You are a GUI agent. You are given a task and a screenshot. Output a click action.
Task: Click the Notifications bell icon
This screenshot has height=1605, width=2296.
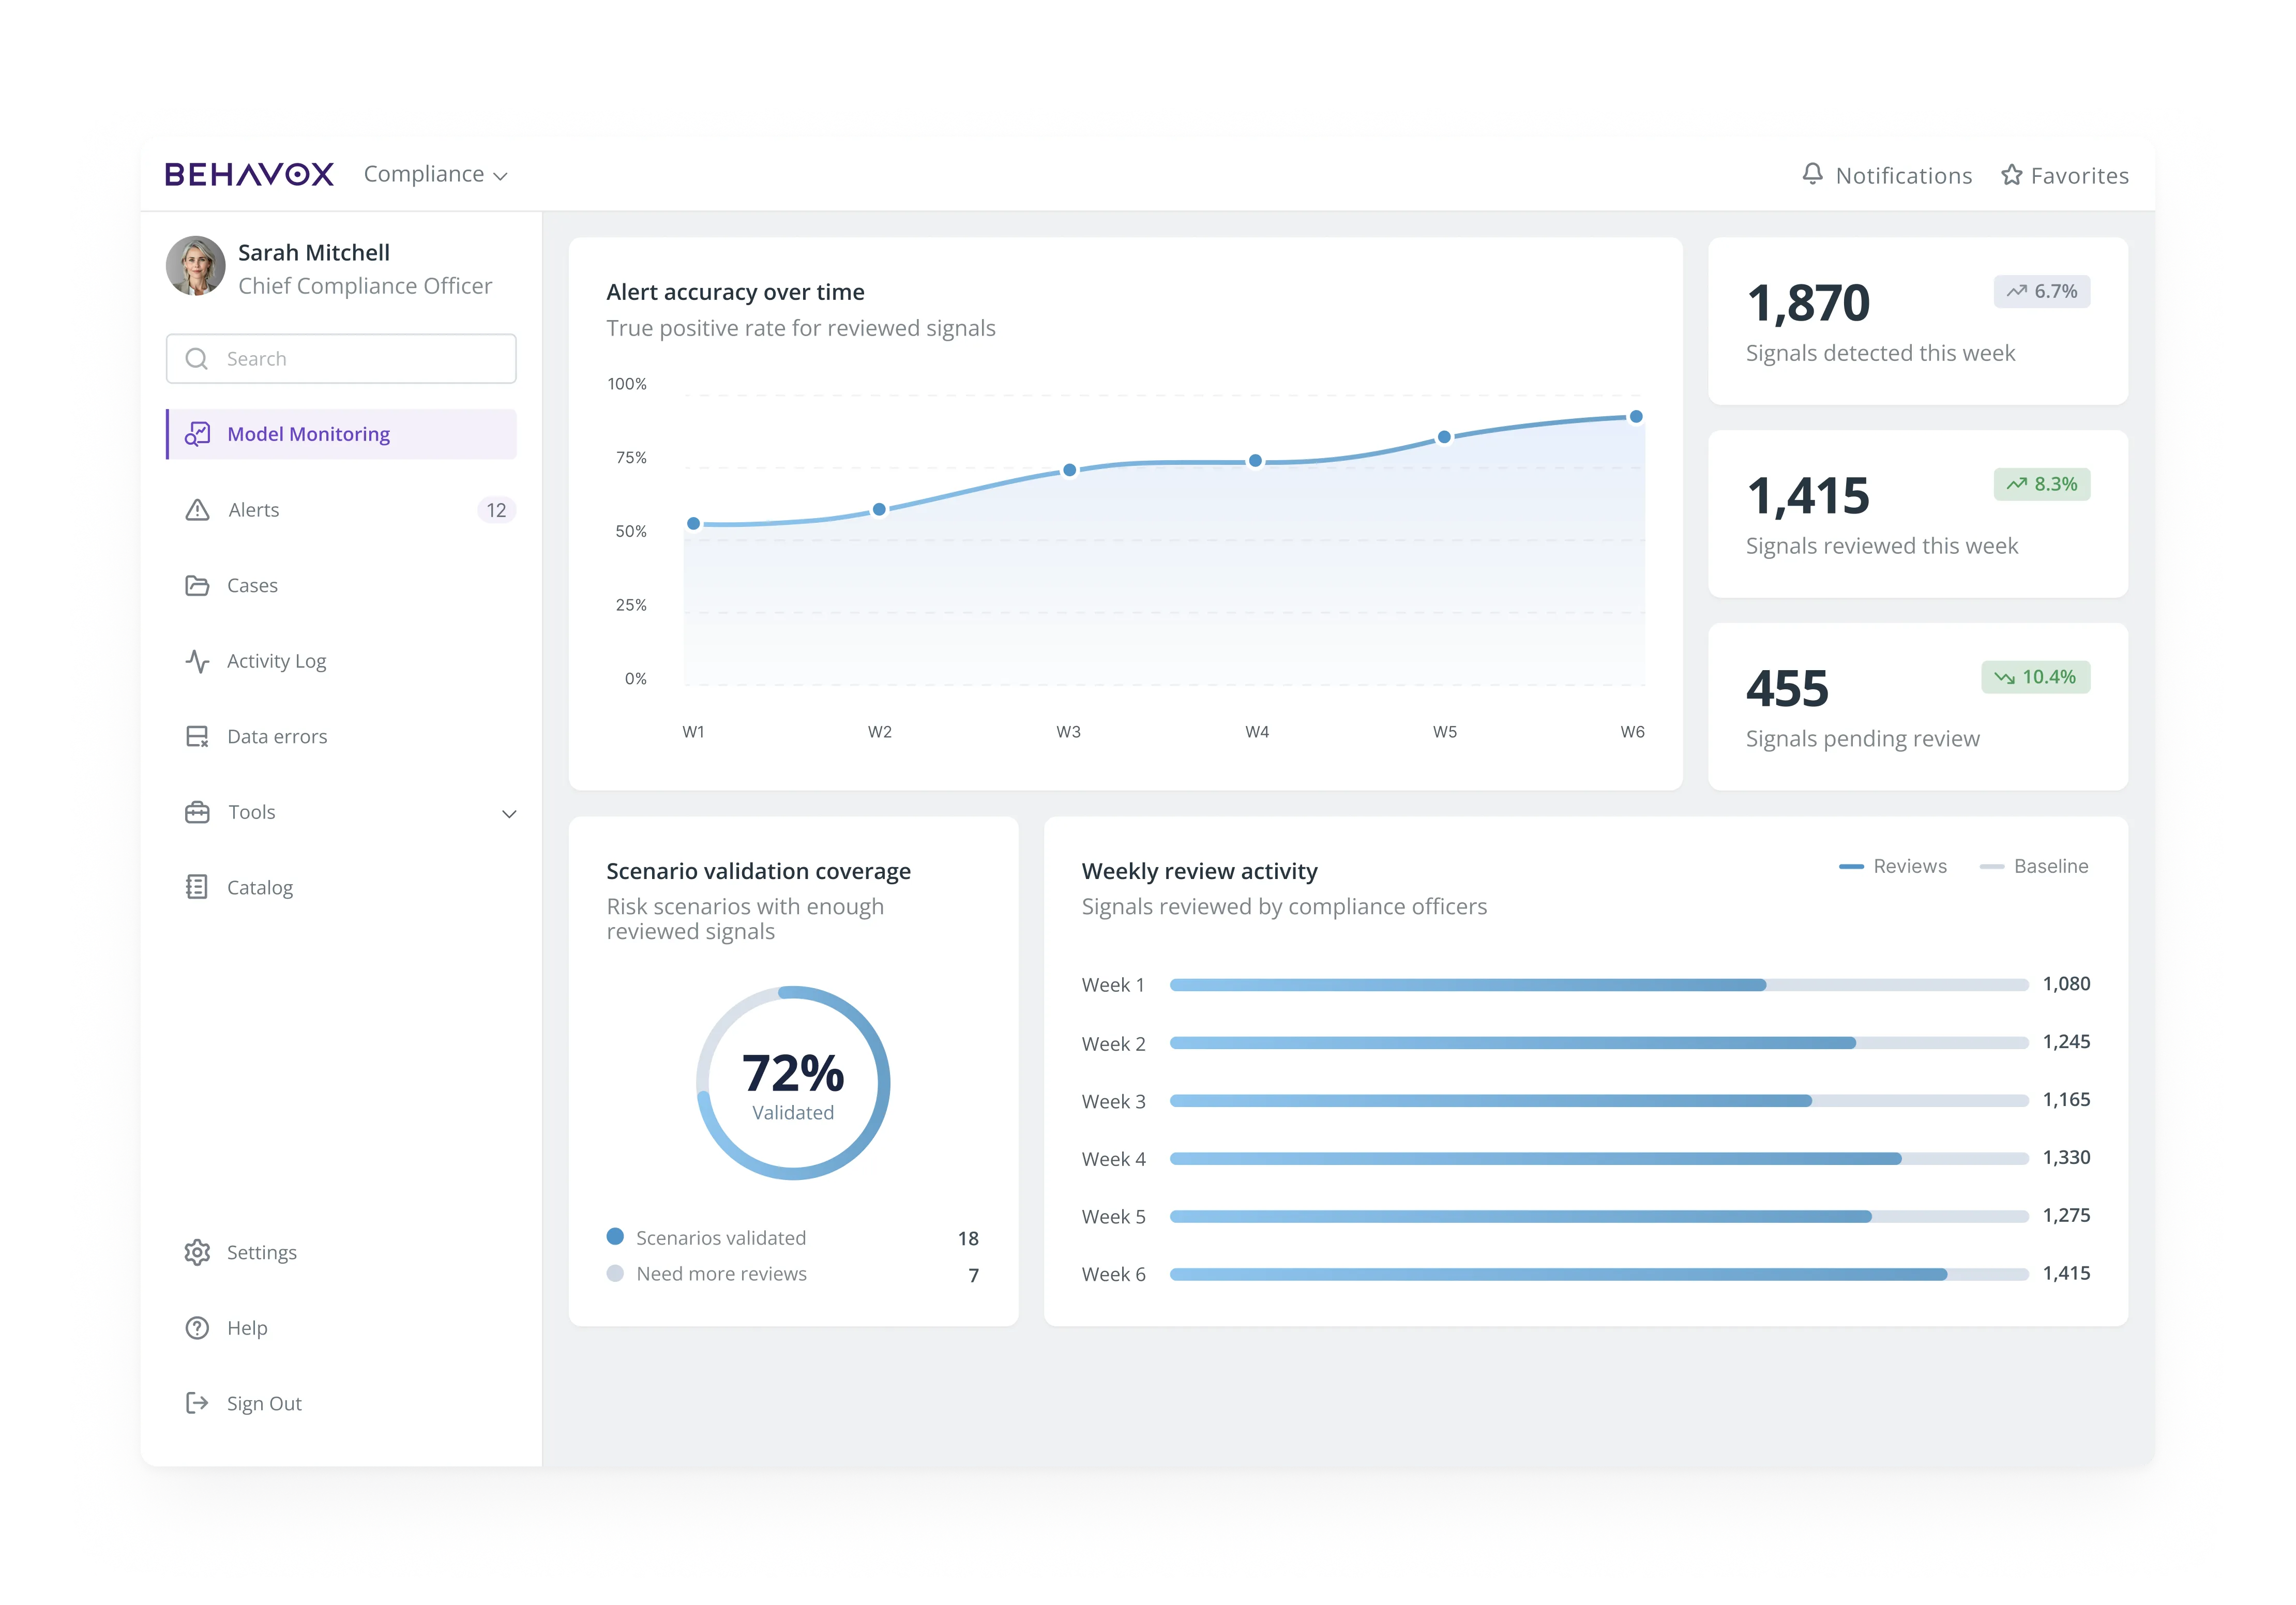pos(1812,174)
